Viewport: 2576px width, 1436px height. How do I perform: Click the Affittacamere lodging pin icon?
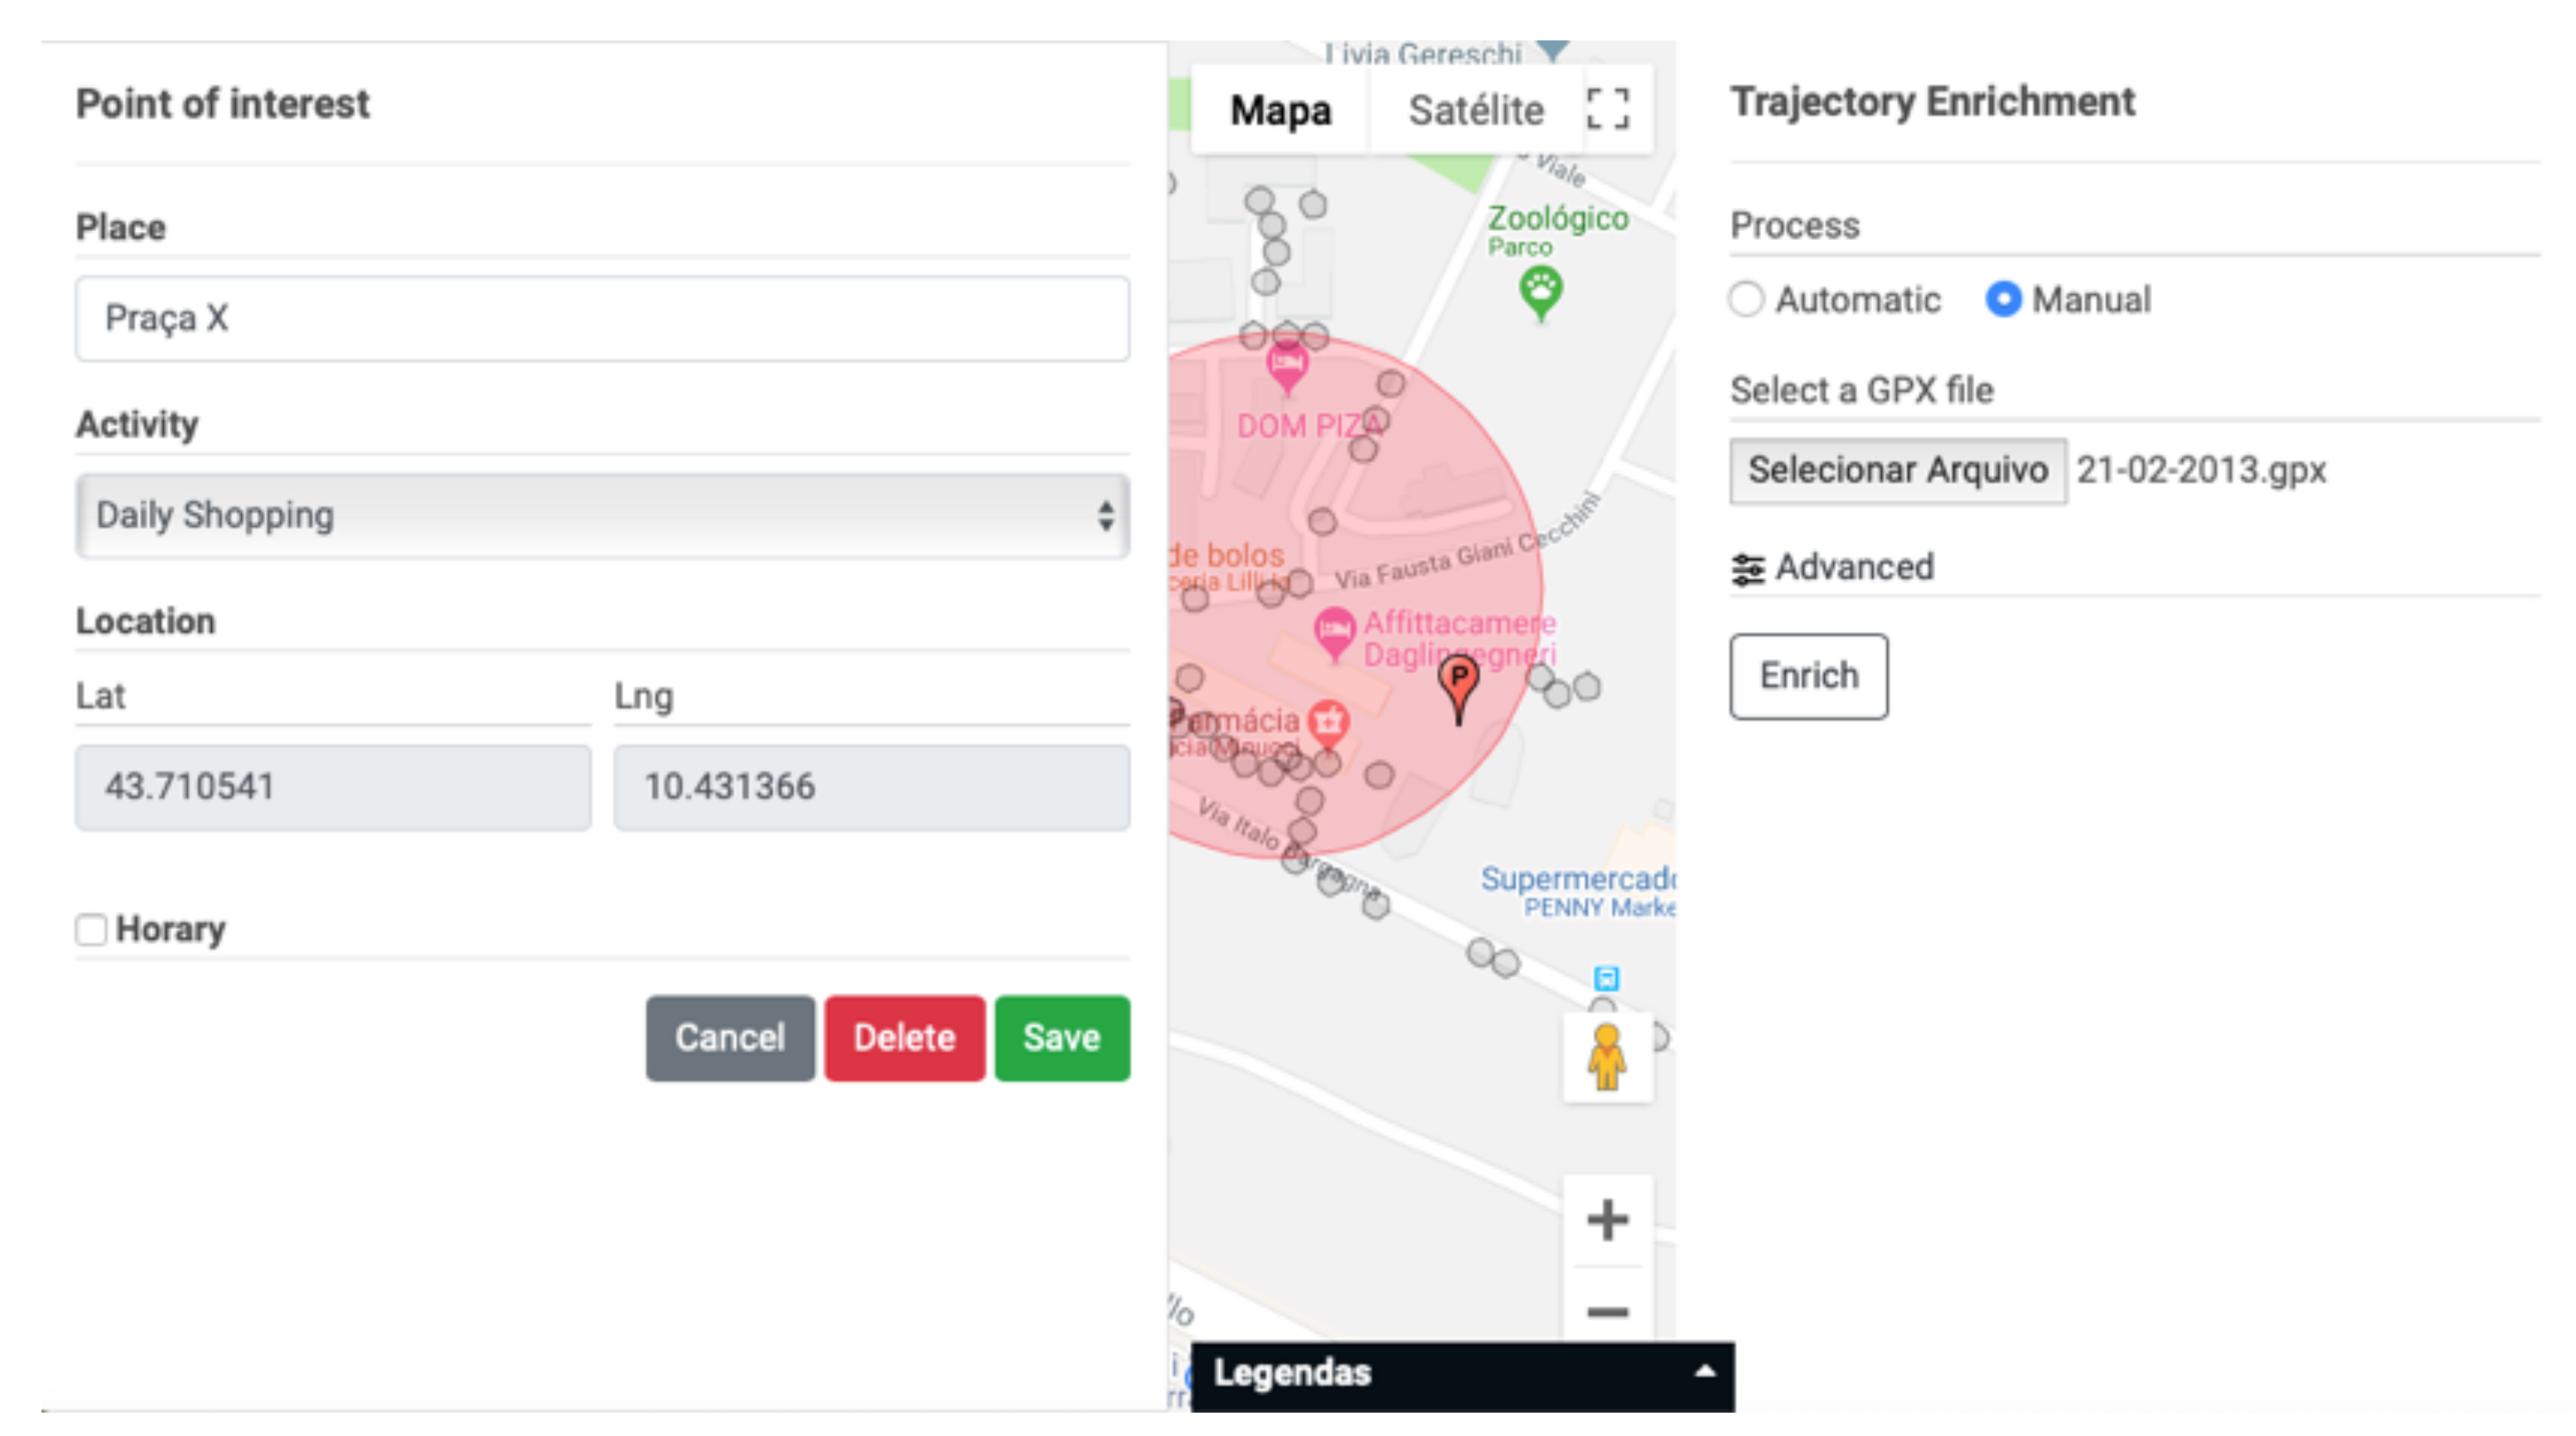[x=1334, y=631]
